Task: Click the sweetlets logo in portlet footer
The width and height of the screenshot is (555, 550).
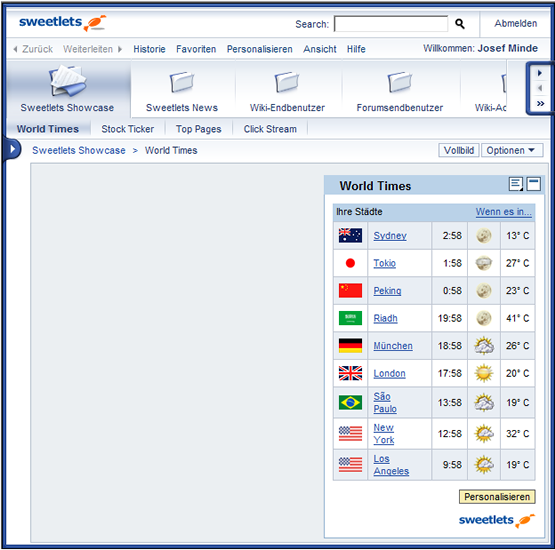Action: point(497,520)
